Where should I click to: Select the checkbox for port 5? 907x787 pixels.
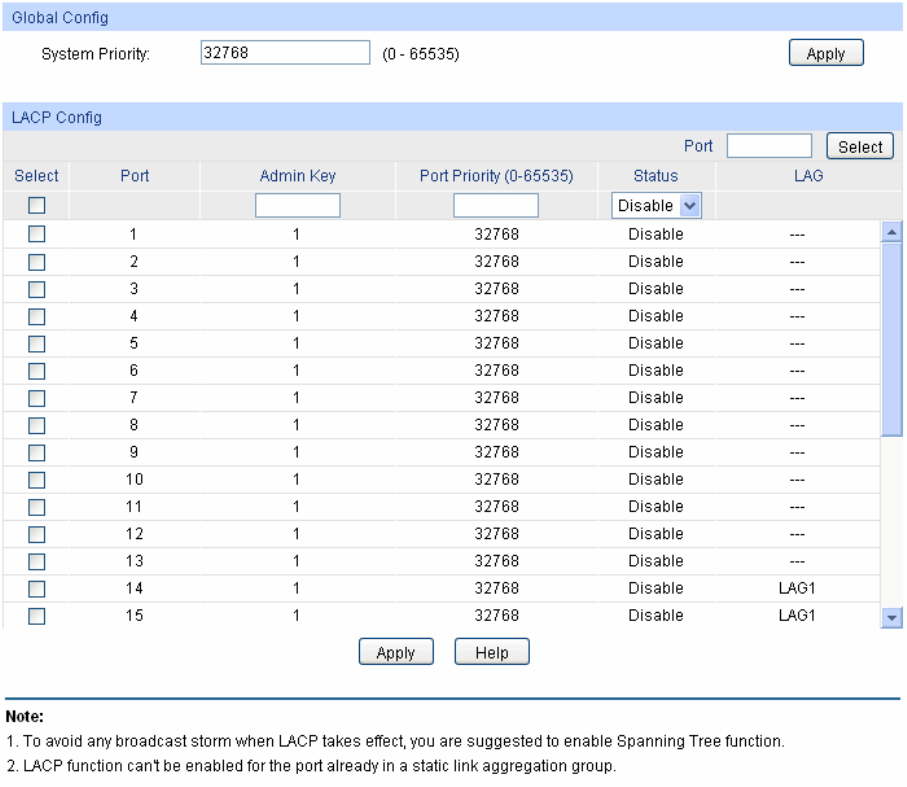36,343
